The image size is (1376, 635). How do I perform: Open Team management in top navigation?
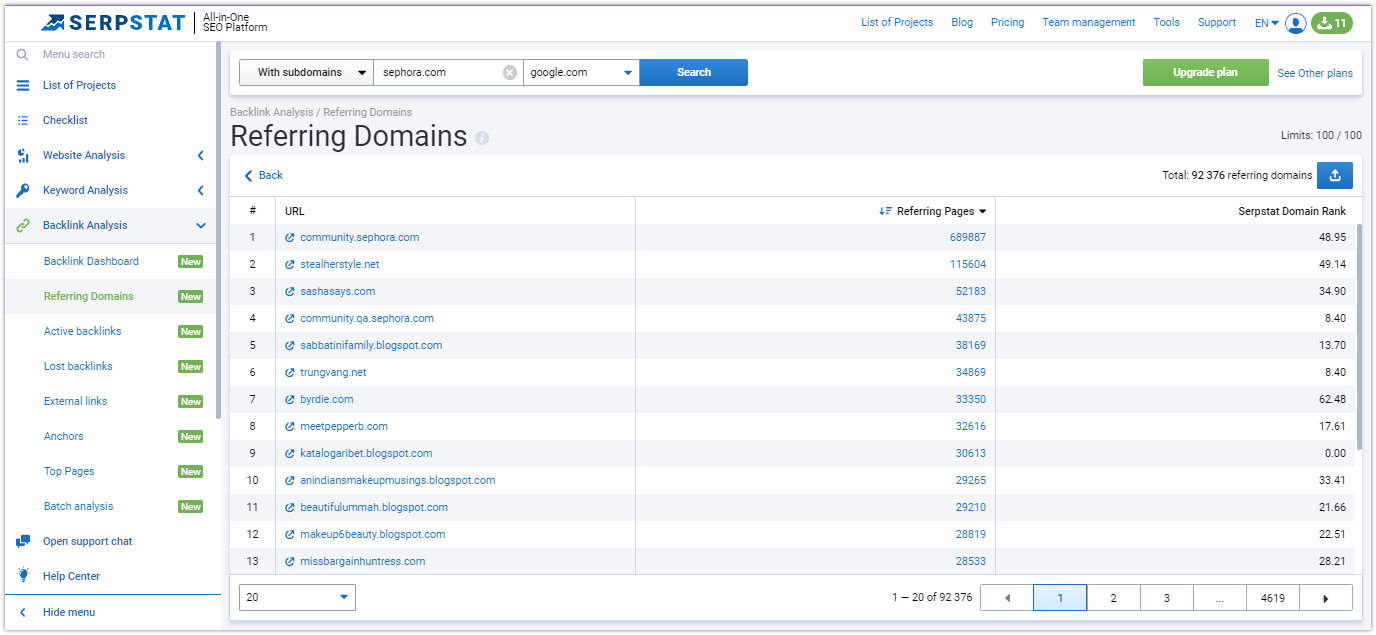click(x=1089, y=22)
